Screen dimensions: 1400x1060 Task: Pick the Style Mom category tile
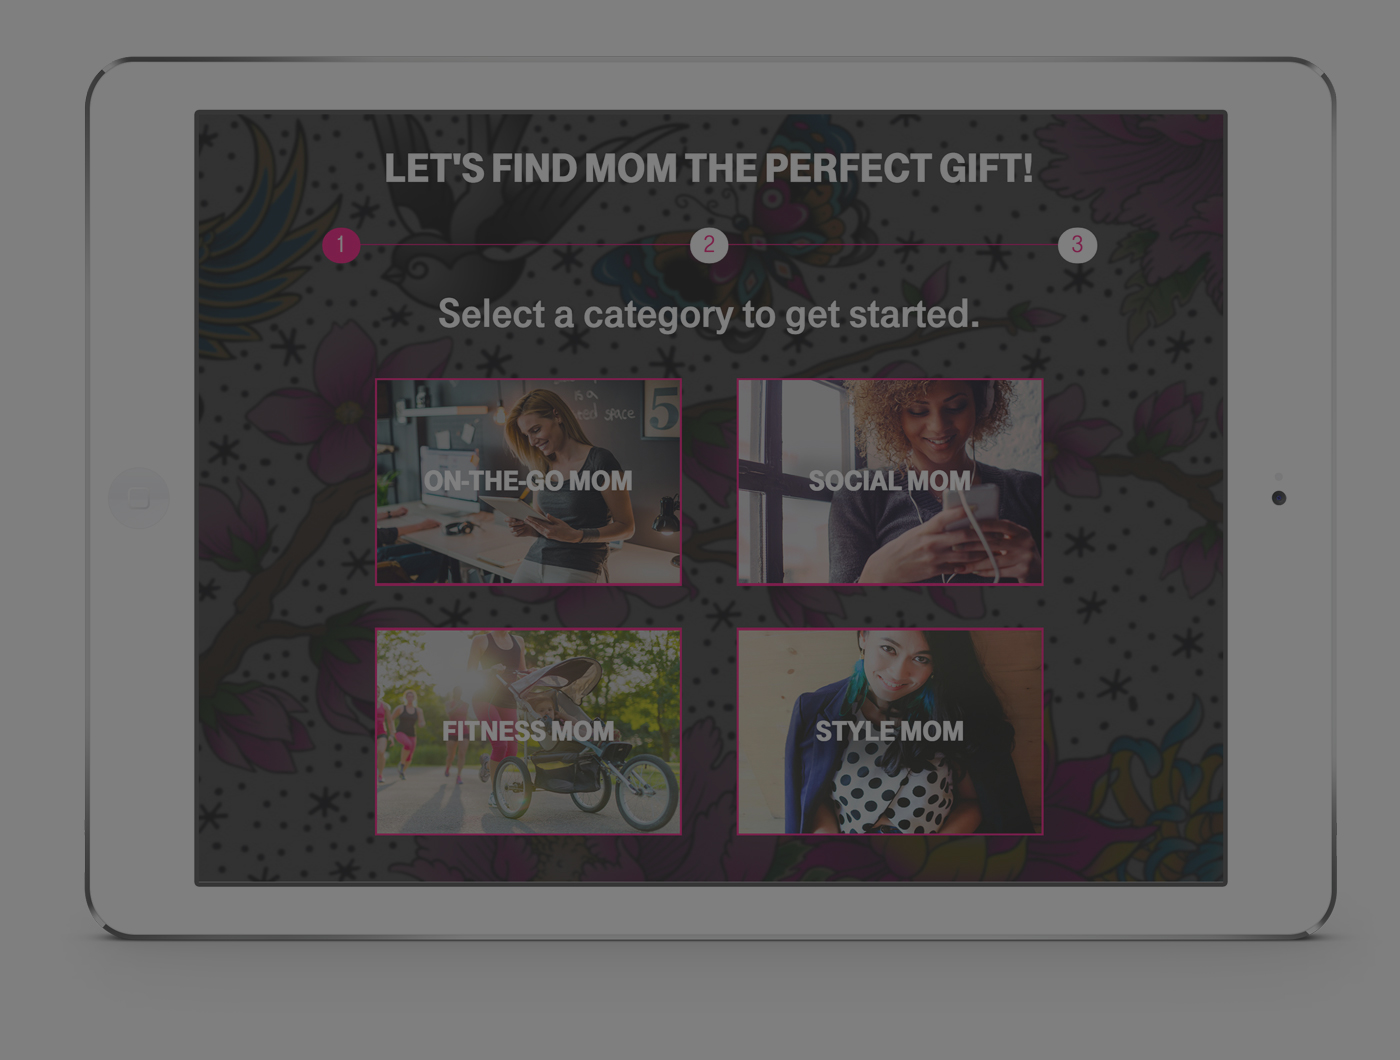[890, 731]
